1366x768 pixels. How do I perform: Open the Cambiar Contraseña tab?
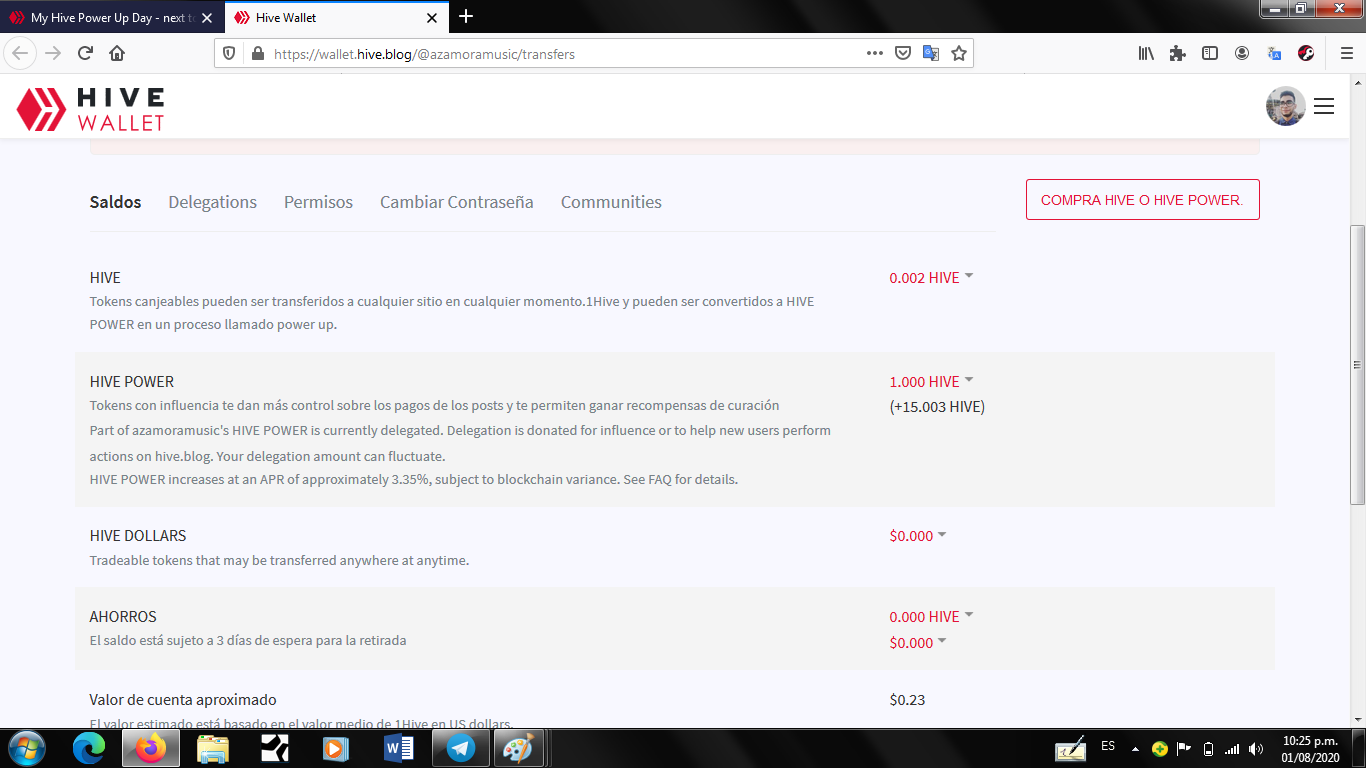click(457, 202)
